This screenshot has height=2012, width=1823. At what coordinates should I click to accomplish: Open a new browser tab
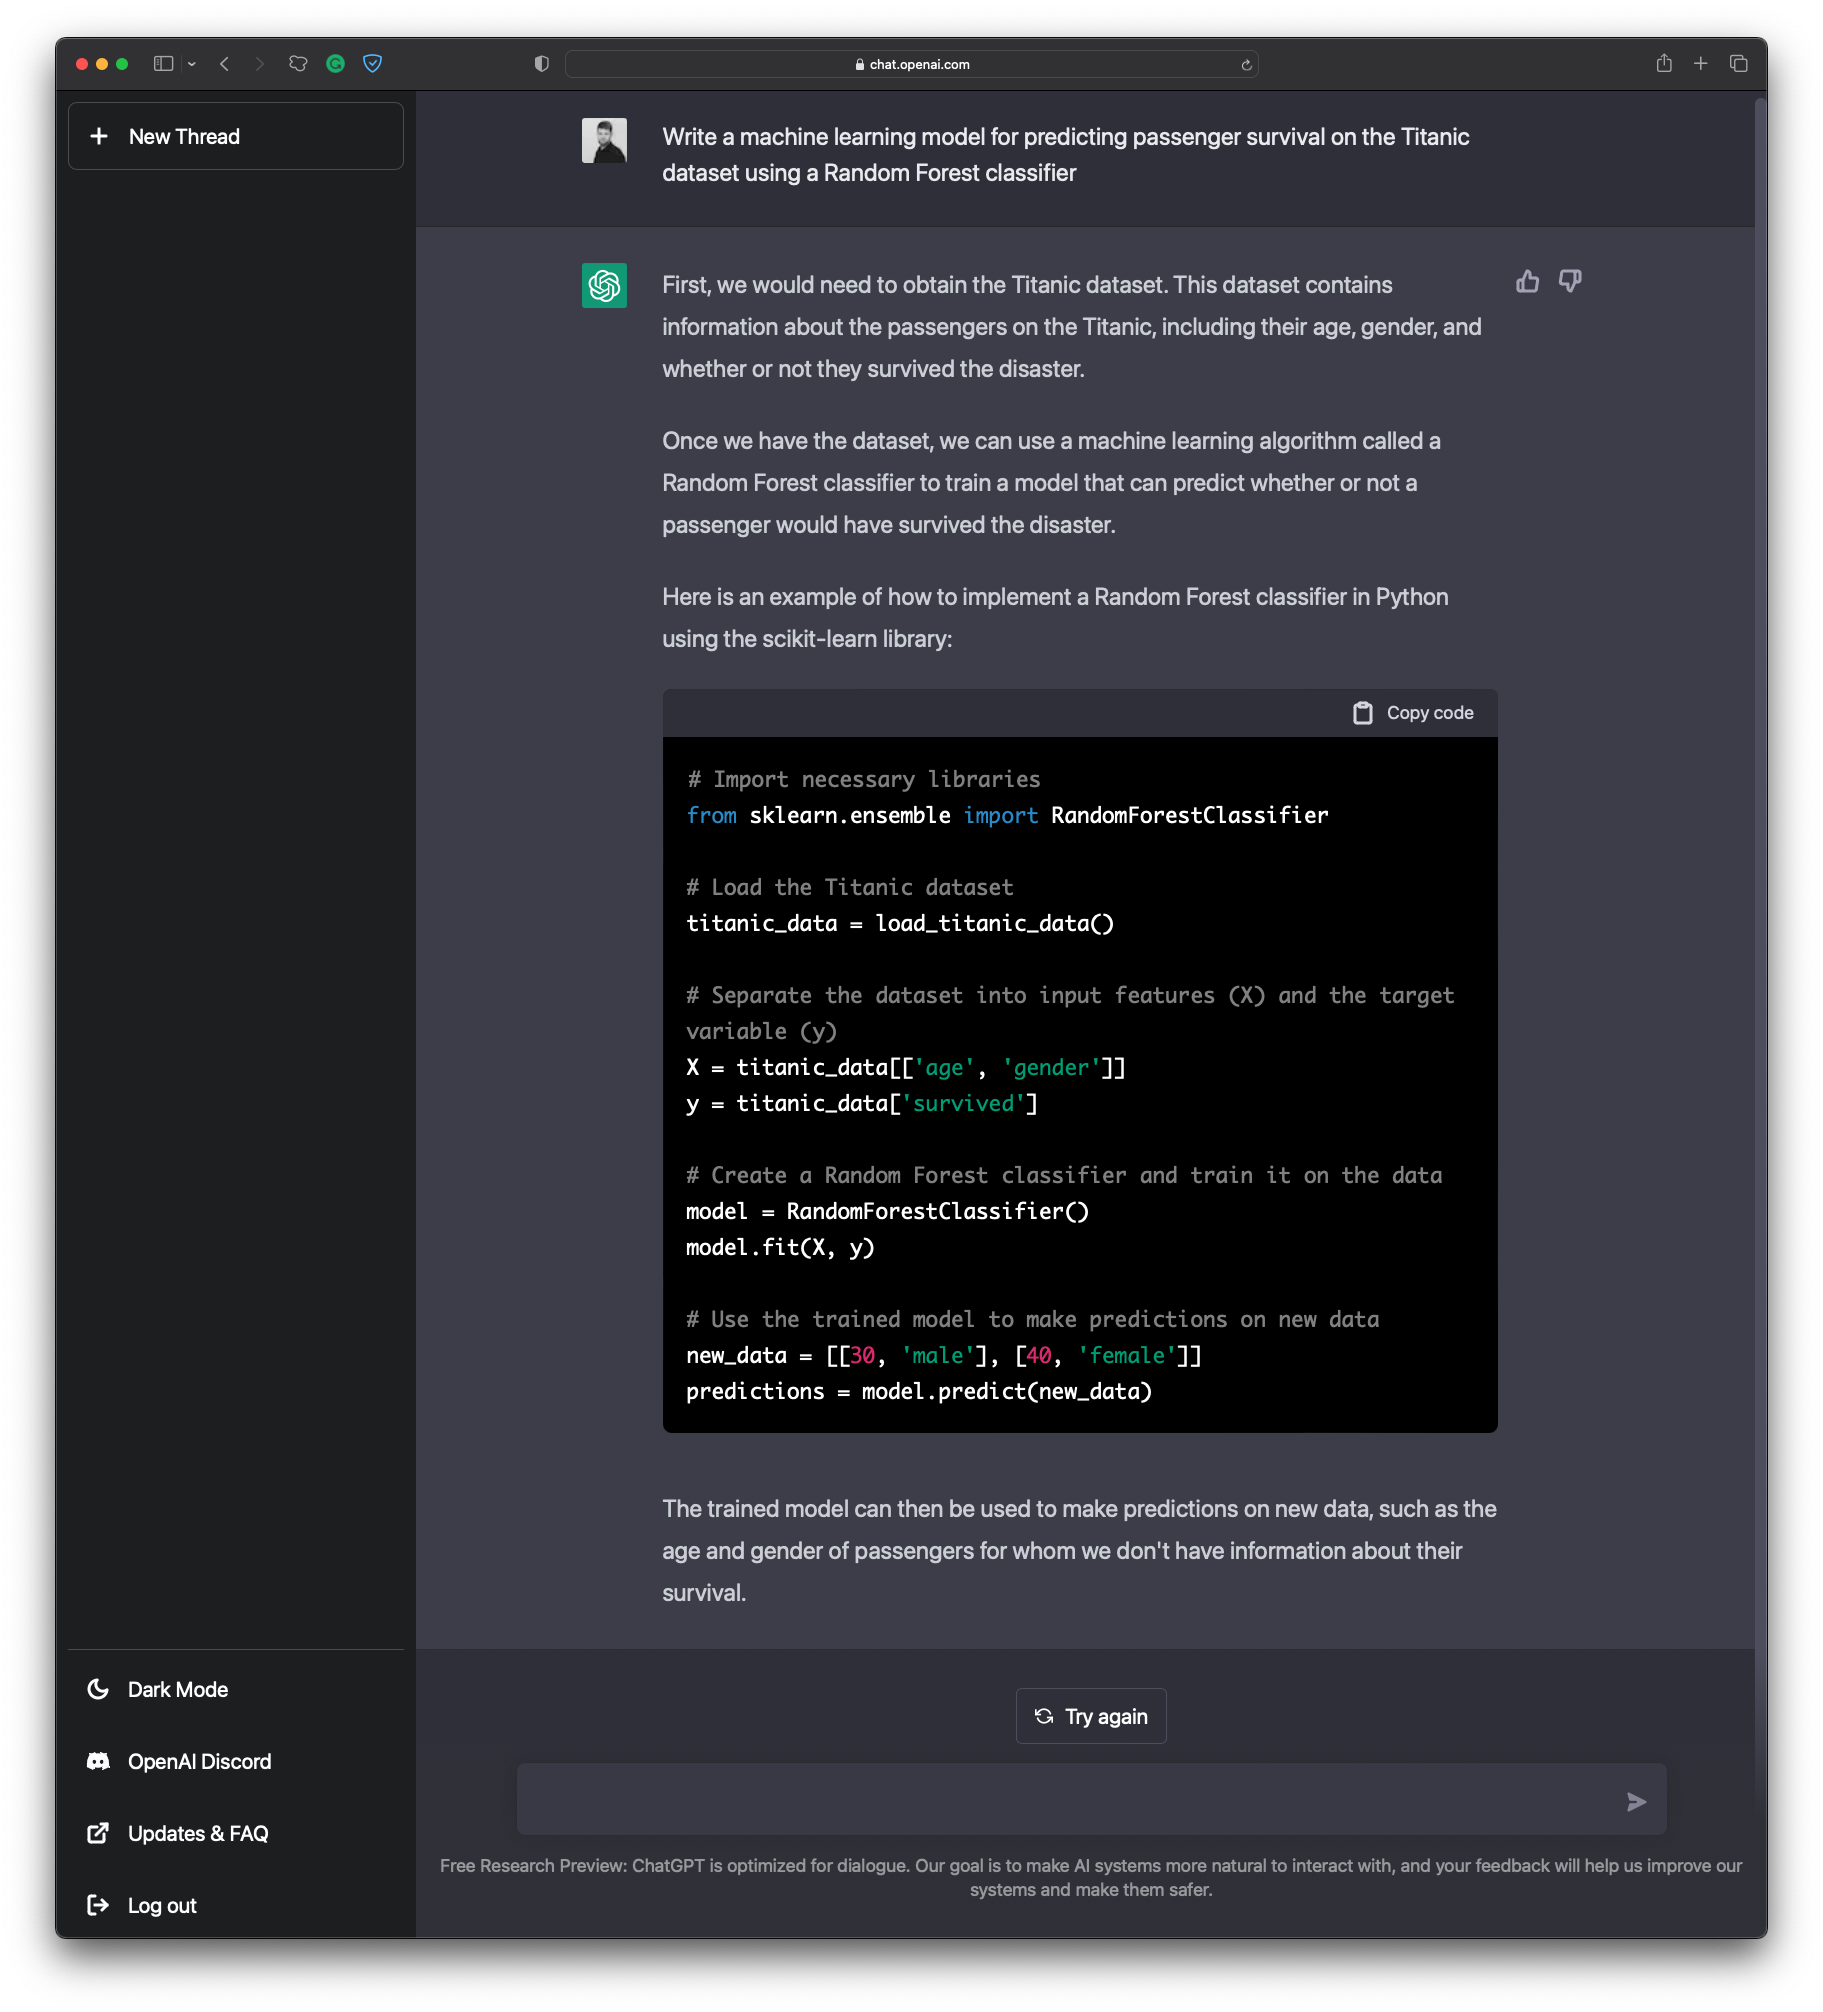click(1700, 64)
